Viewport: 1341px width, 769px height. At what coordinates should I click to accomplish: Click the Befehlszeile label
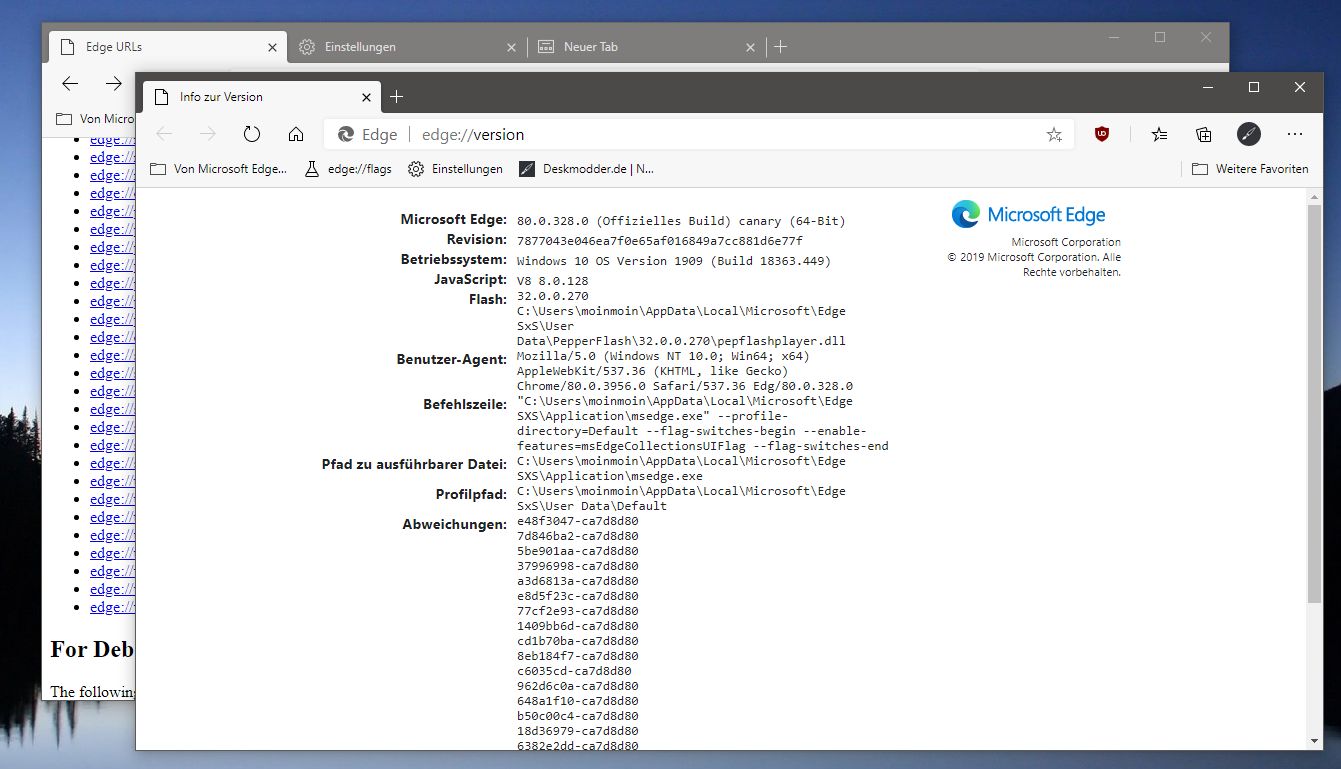(x=465, y=404)
